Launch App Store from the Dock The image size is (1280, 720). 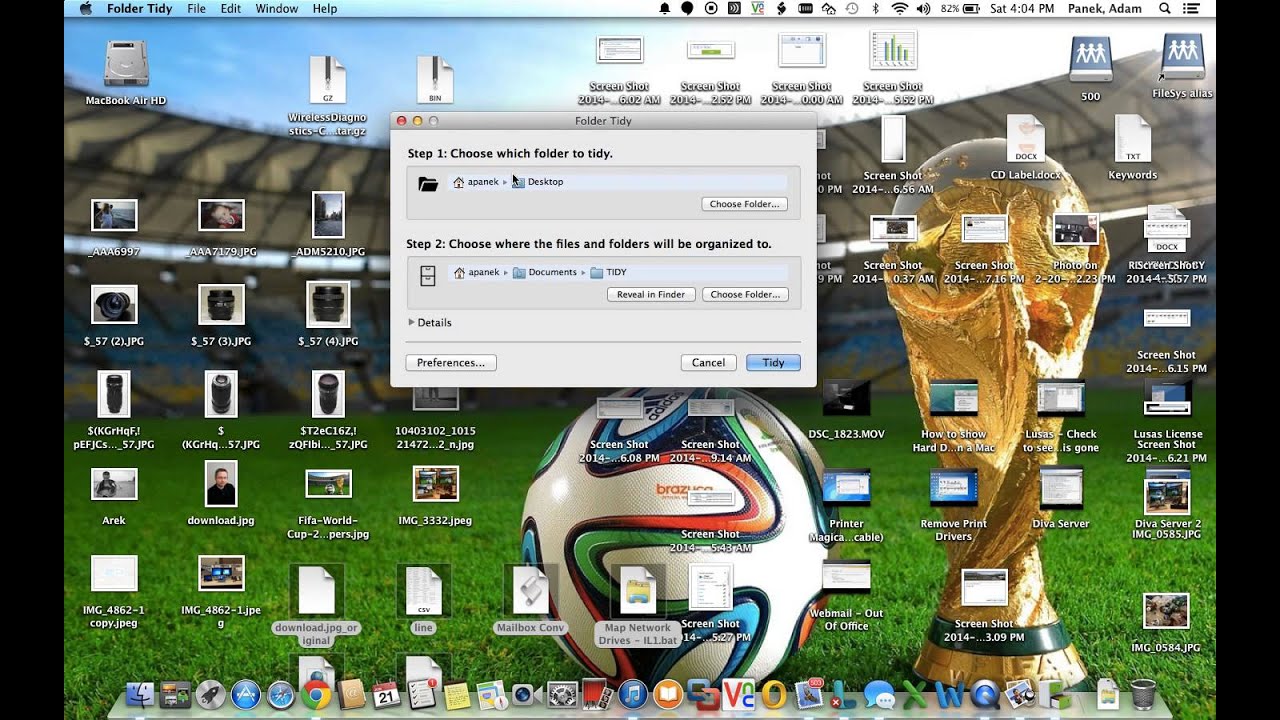246,695
